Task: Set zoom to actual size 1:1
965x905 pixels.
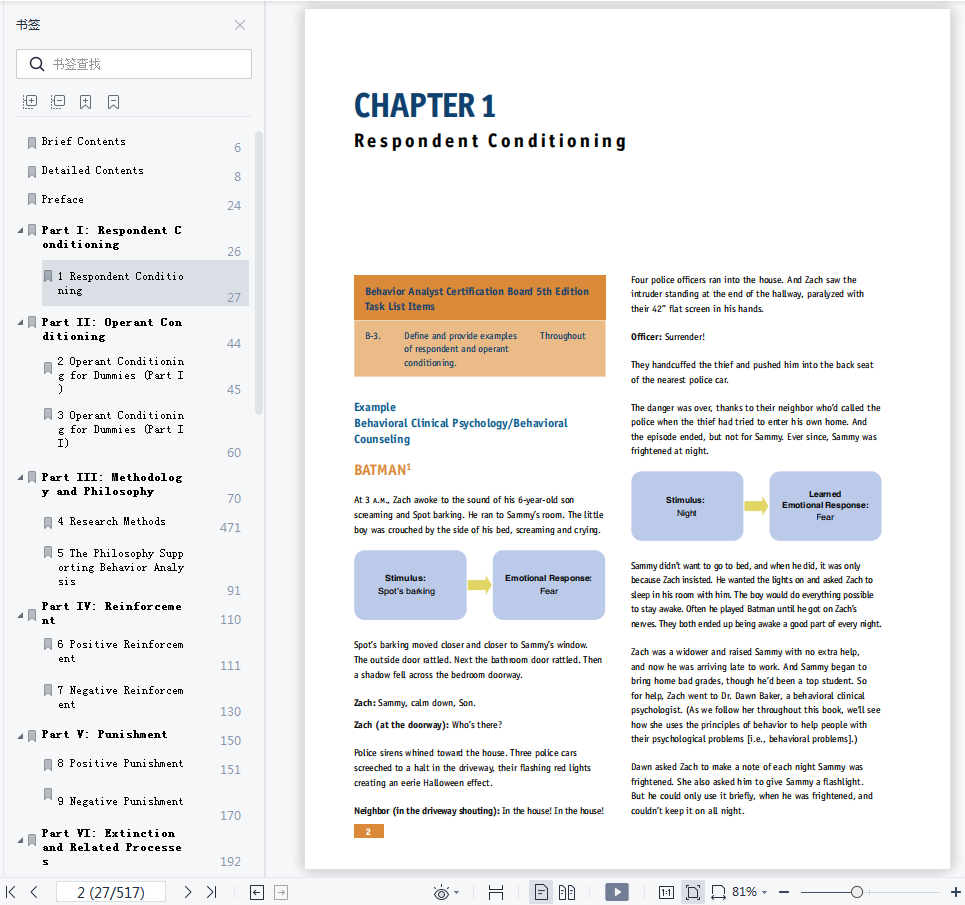Action: [666, 892]
